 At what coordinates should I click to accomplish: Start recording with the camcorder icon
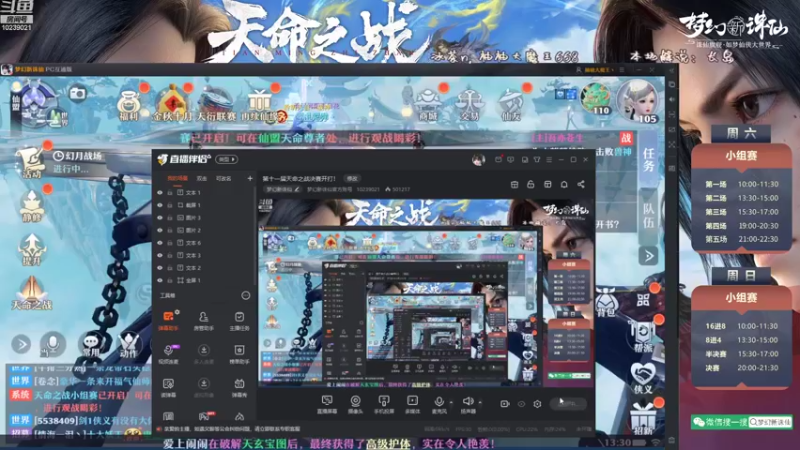(505, 404)
